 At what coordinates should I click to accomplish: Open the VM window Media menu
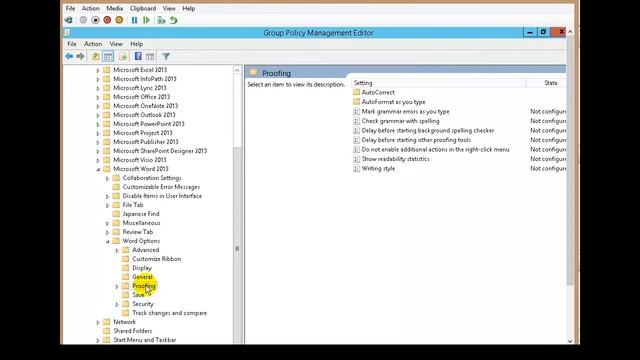click(114, 8)
